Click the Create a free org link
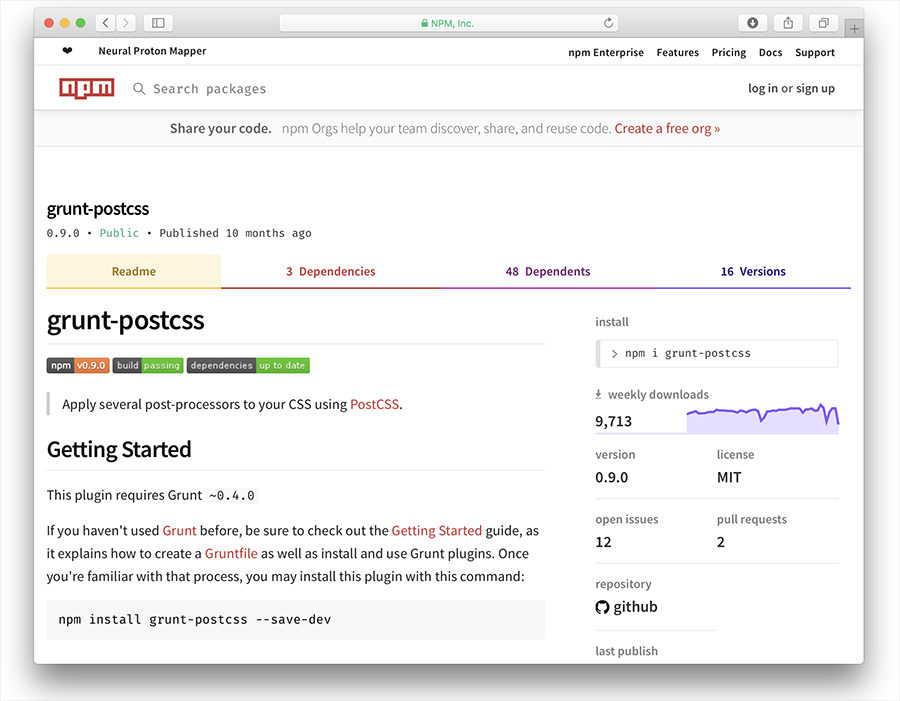900x701 pixels. tap(667, 129)
